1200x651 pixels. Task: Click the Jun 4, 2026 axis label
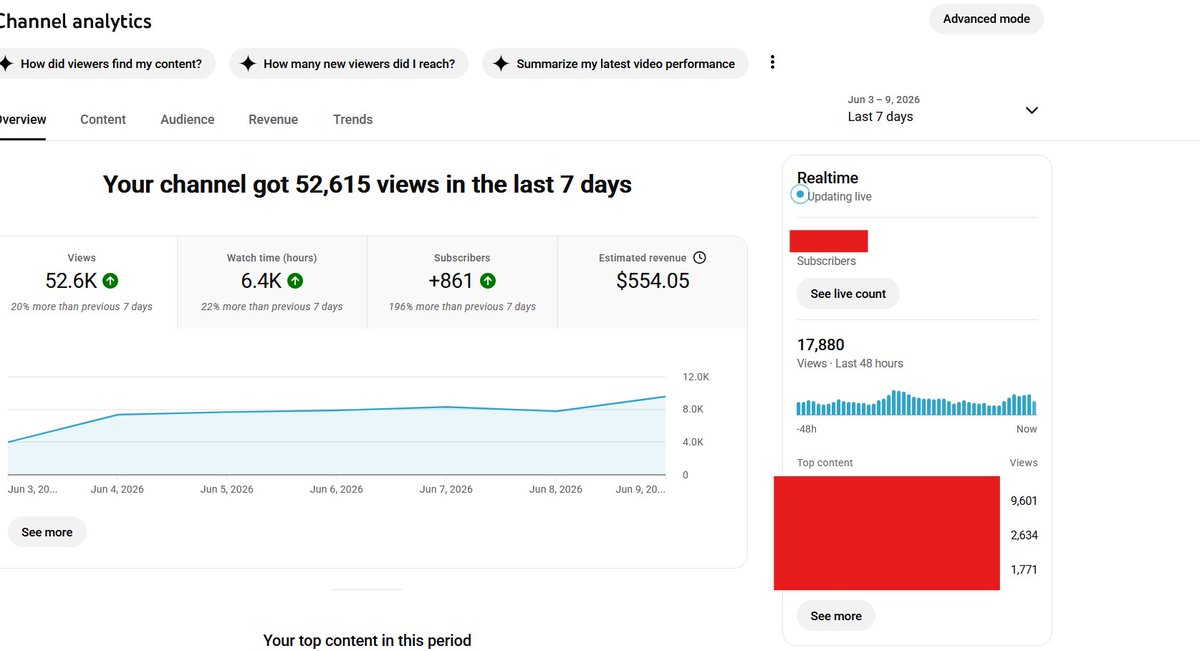click(x=117, y=490)
